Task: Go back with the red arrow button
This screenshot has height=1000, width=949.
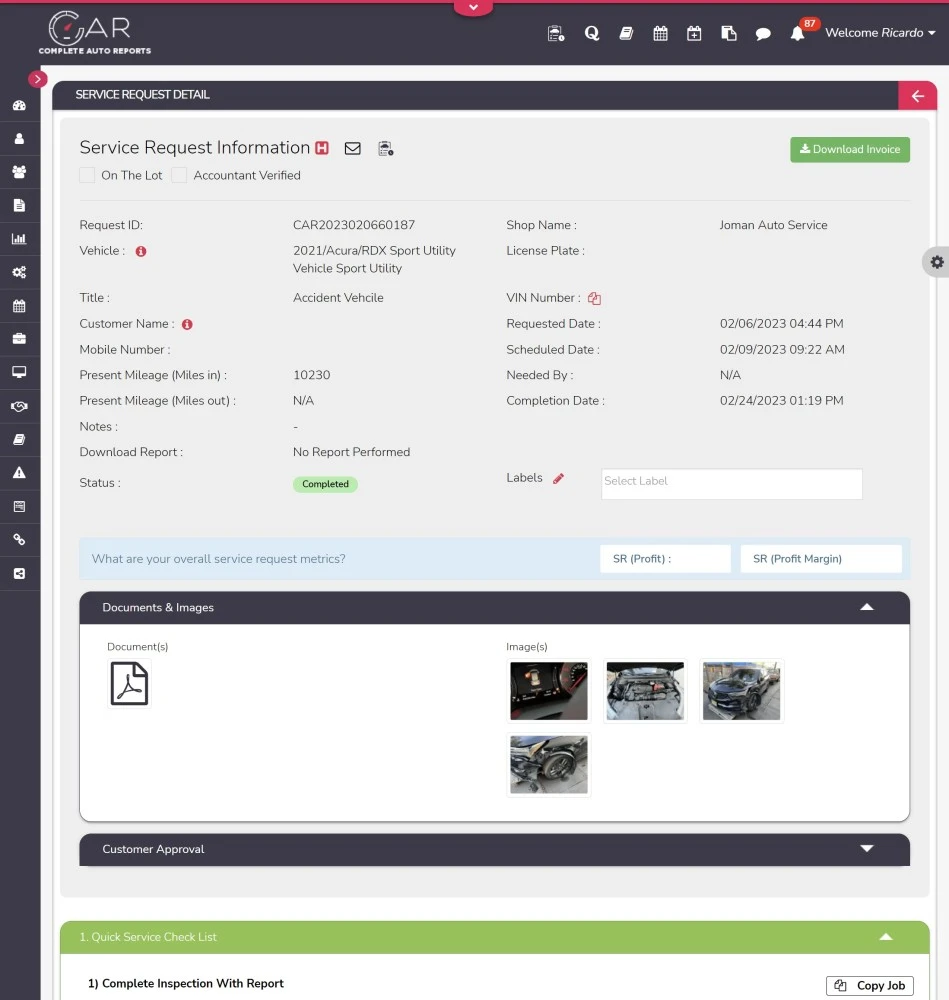Action: [917, 96]
